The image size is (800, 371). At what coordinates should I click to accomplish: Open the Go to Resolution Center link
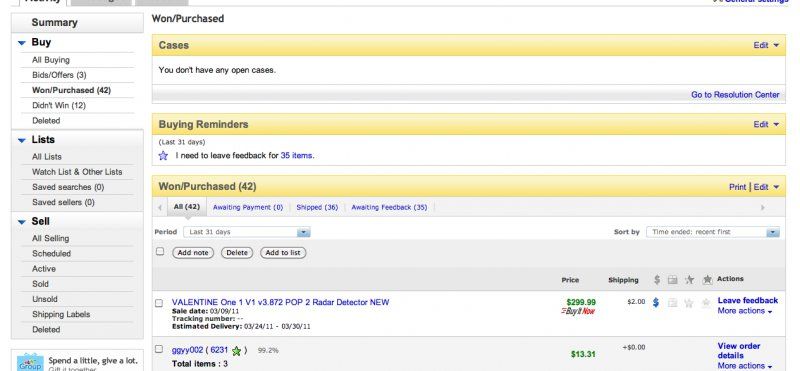click(735, 95)
